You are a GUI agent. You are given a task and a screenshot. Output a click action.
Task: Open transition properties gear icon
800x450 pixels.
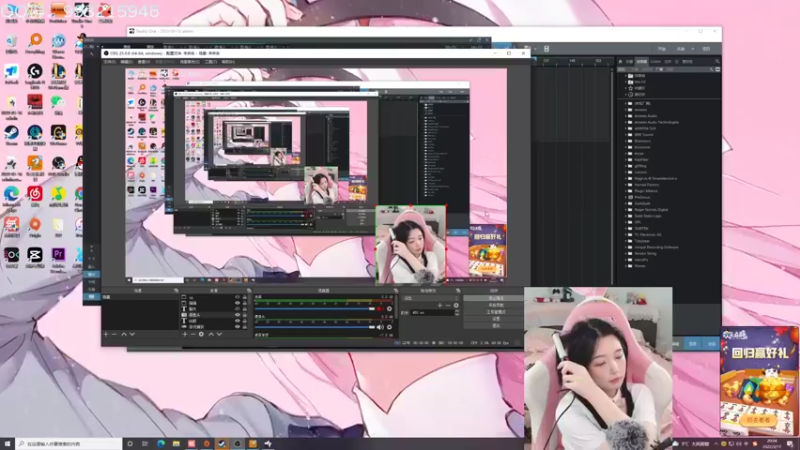456,305
